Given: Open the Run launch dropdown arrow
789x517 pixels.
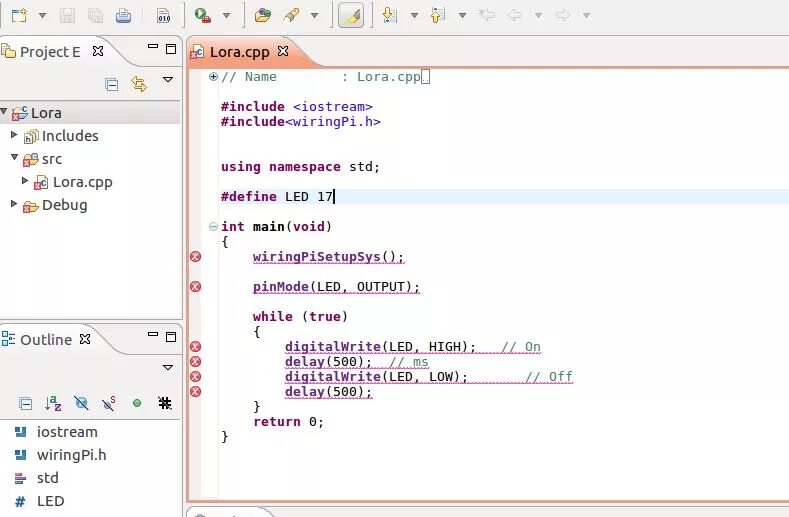Looking at the screenshot, I should click(x=226, y=16).
